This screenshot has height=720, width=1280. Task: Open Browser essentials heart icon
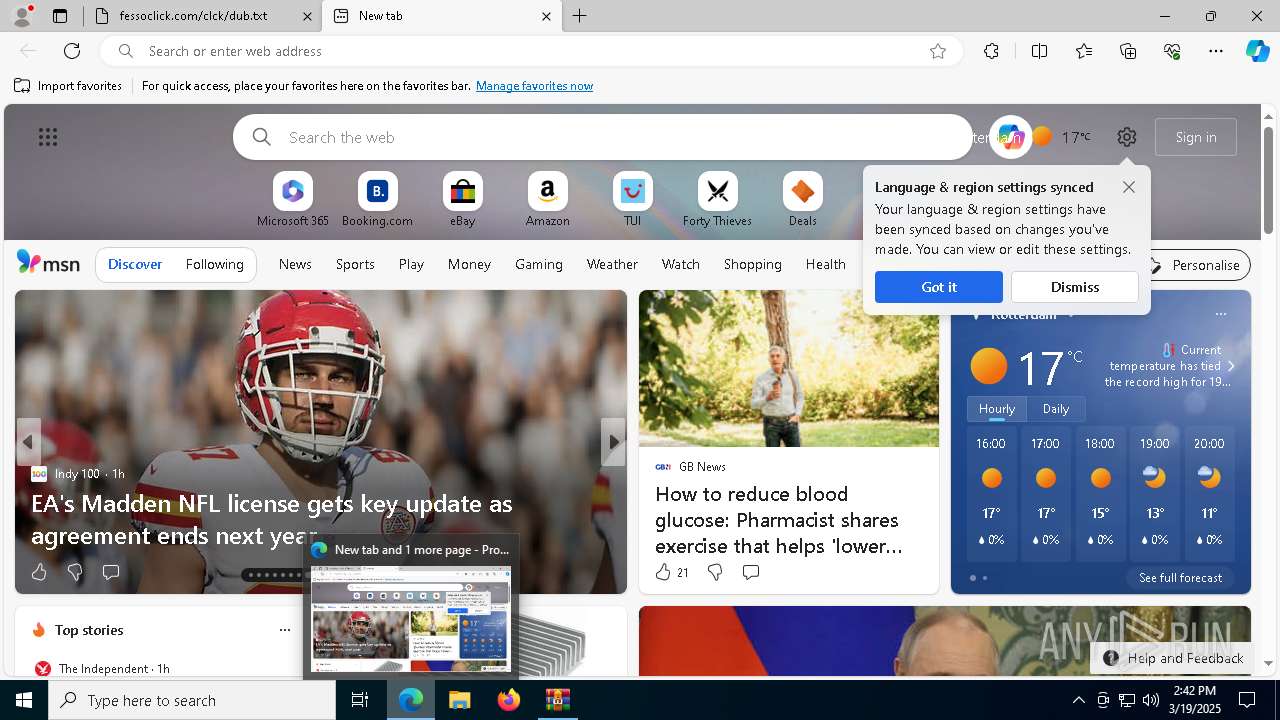1172,51
